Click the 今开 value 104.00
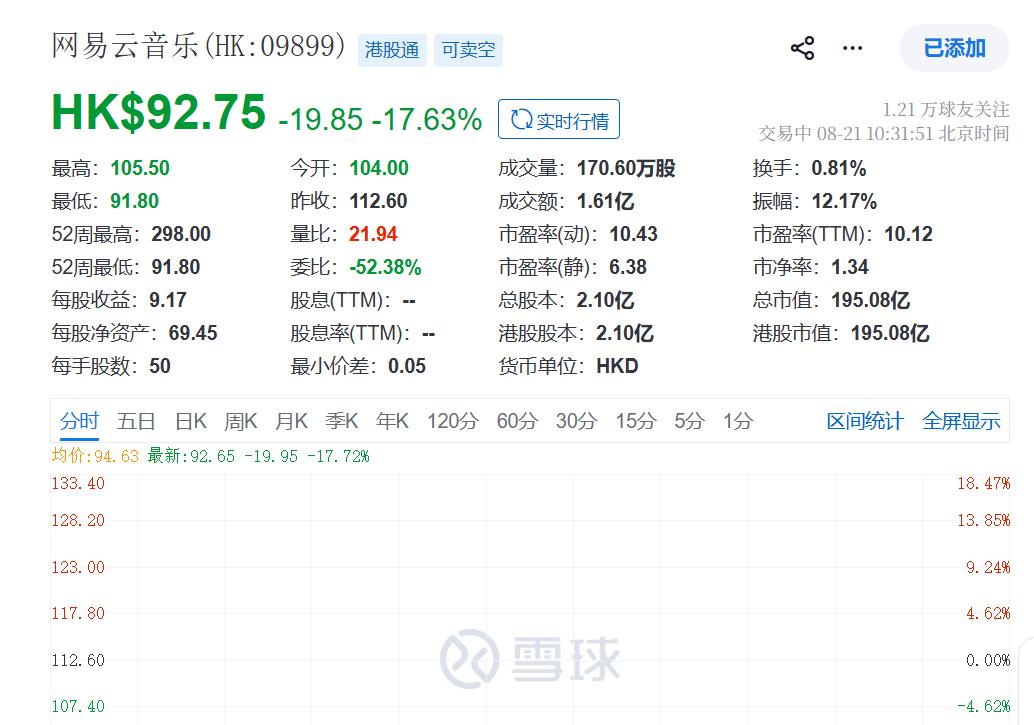 (379, 168)
